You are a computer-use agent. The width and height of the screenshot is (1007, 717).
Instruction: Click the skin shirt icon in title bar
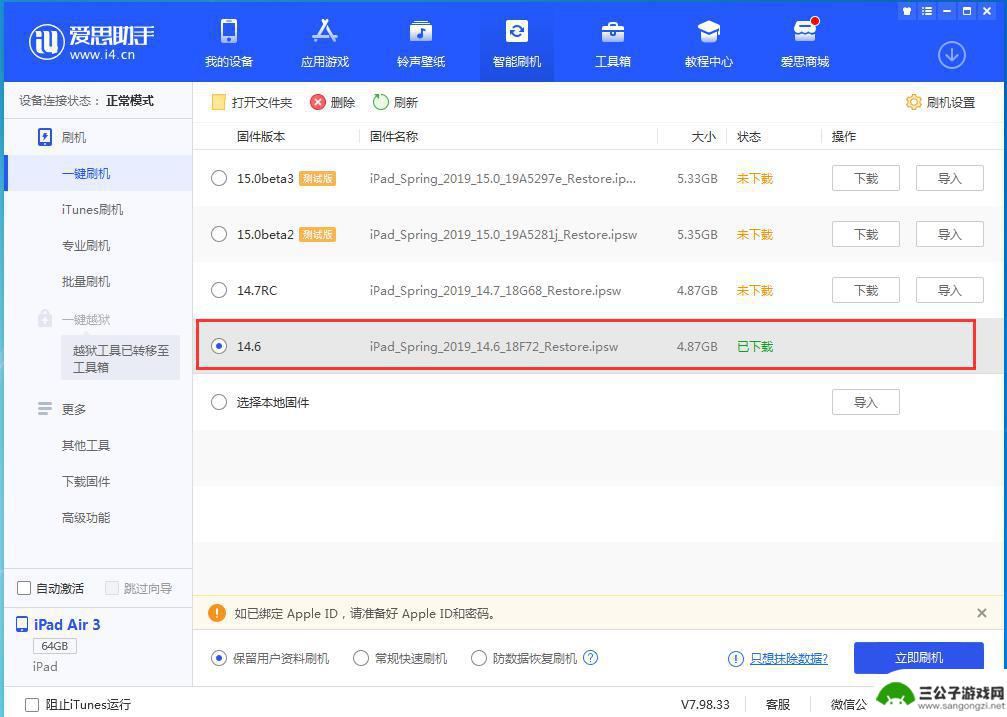pyautogui.click(x=907, y=11)
